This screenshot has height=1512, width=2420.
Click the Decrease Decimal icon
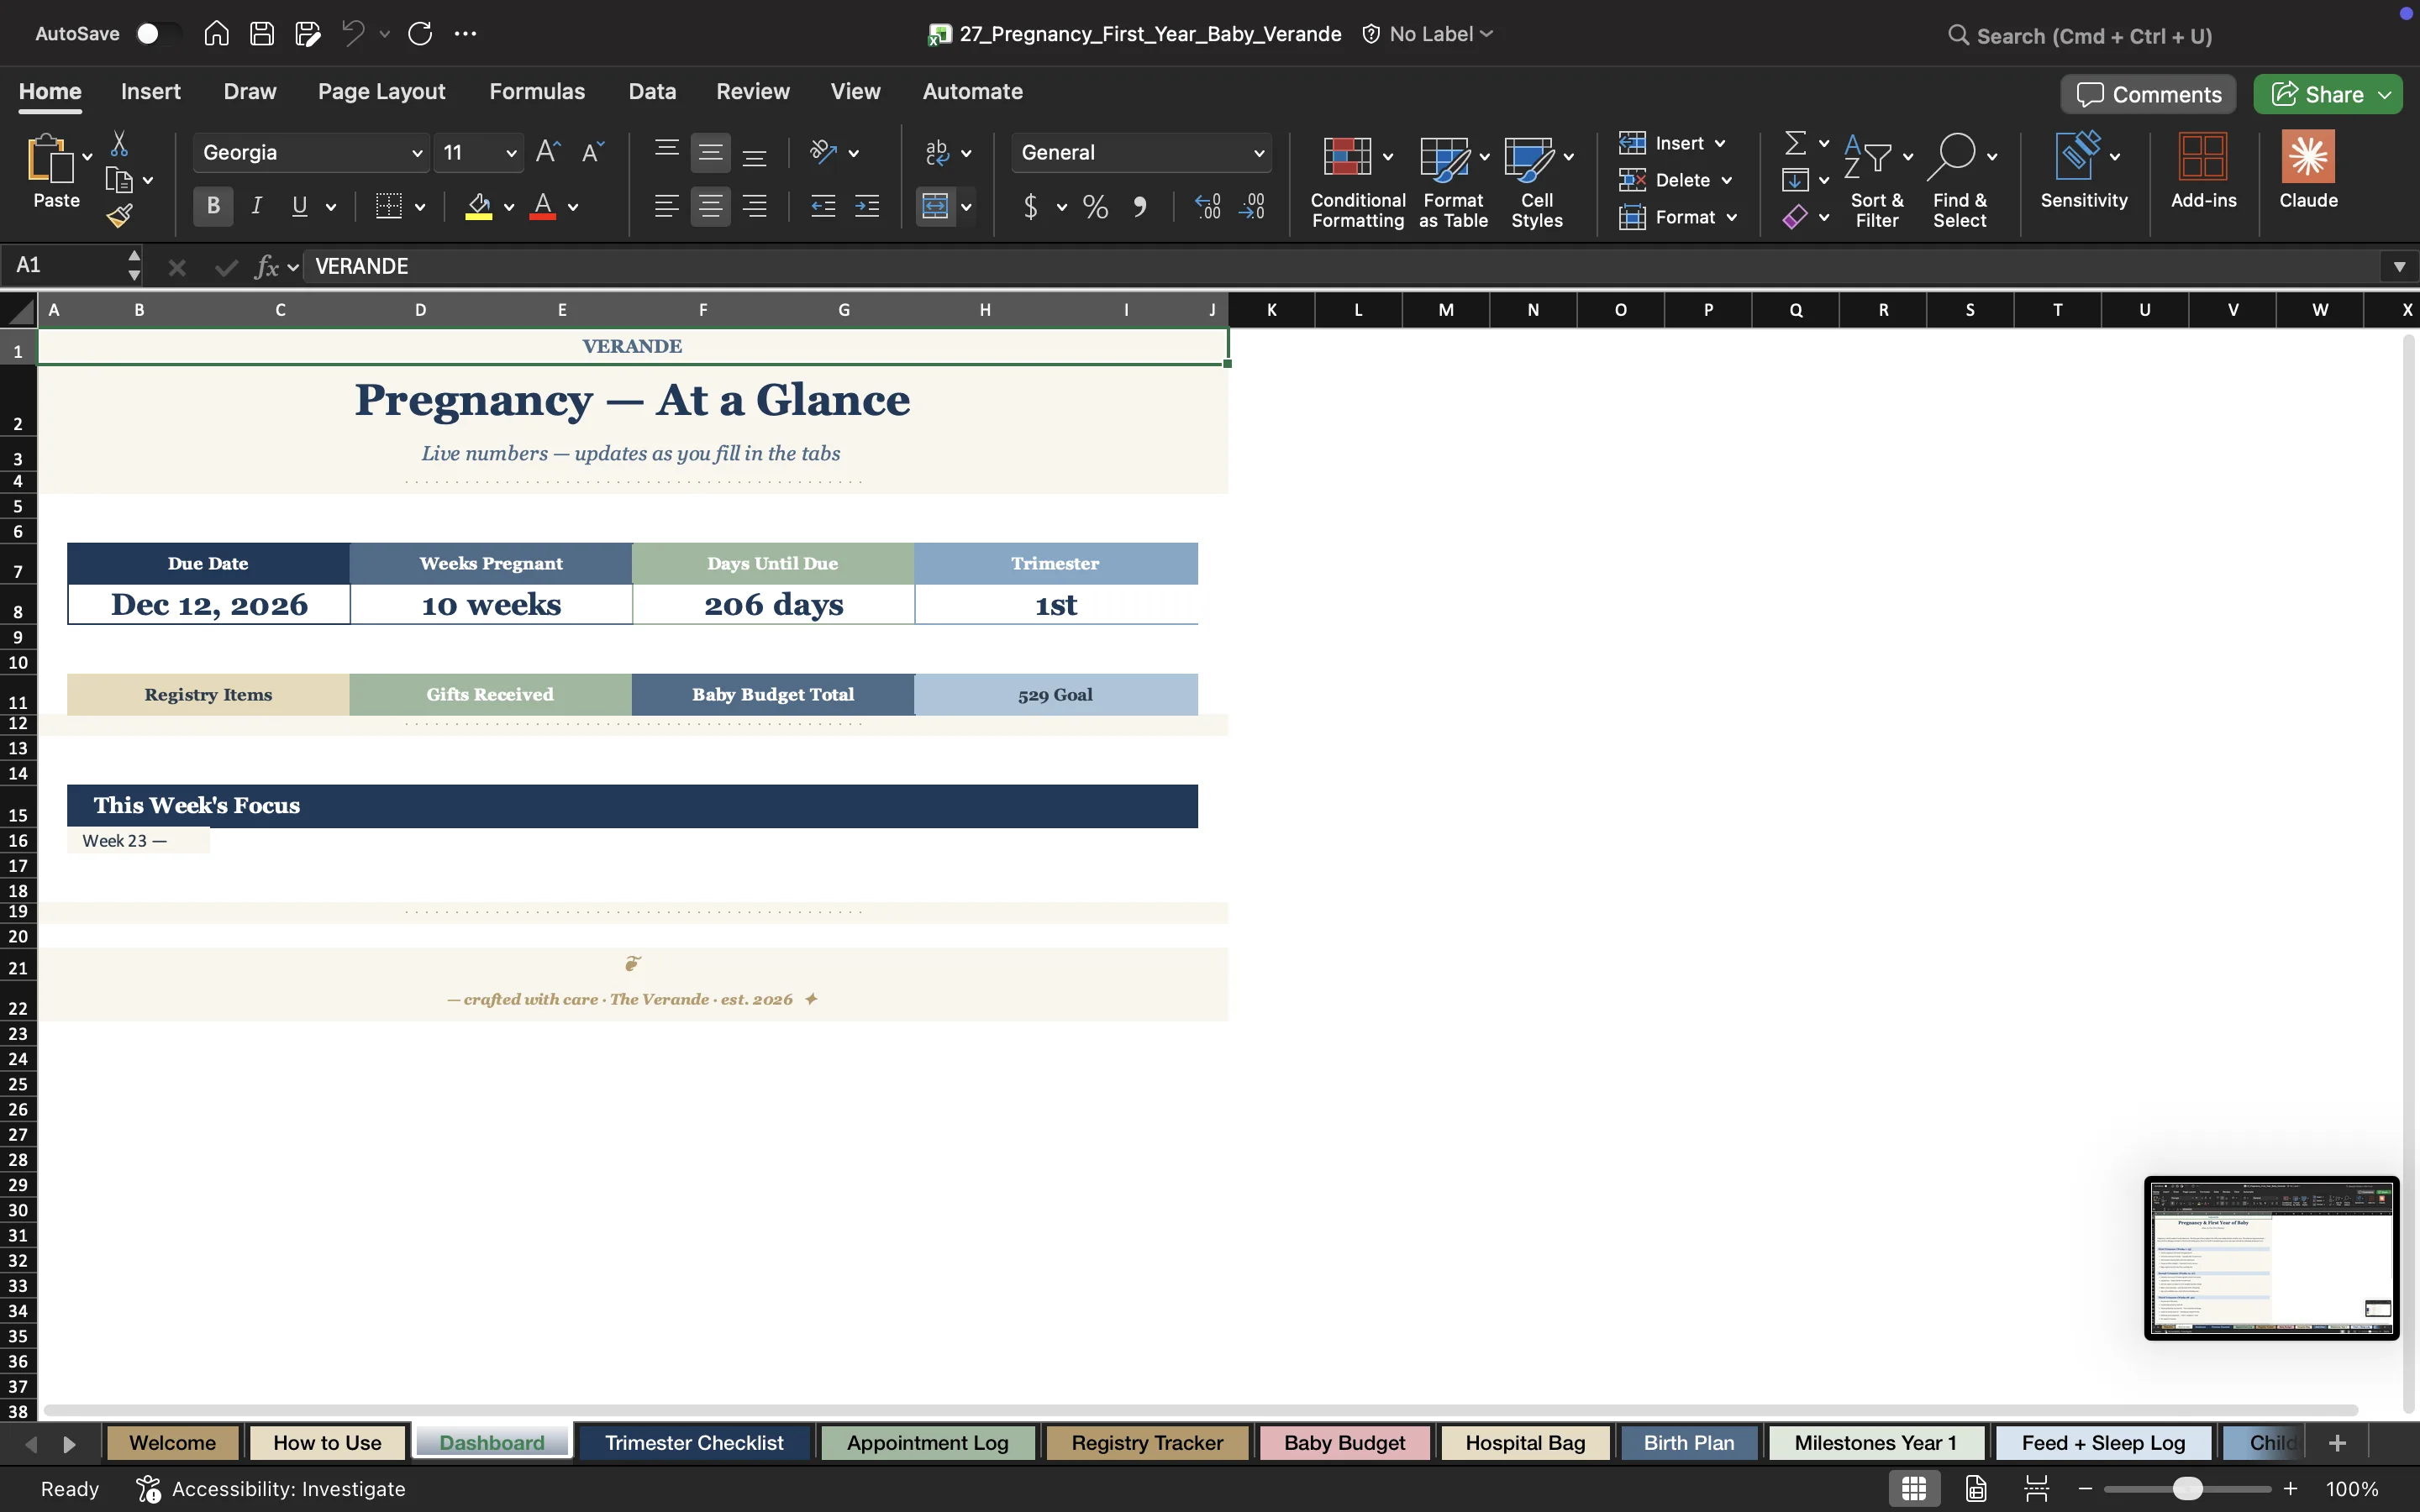click(1252, 206)
